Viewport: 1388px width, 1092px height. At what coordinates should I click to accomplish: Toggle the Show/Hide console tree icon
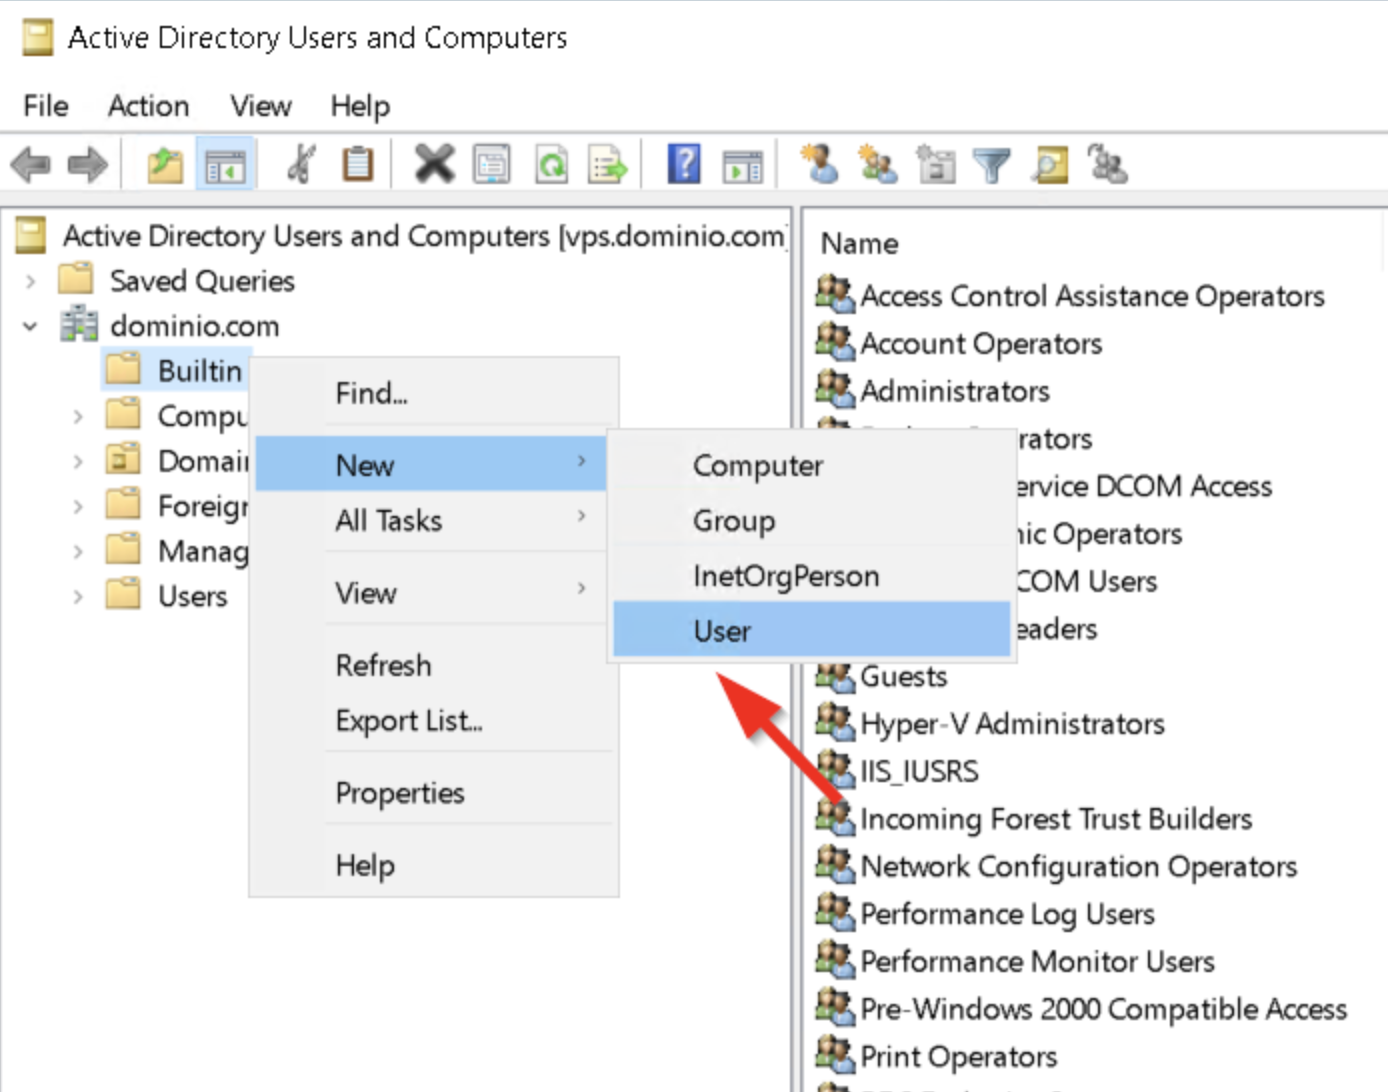click(x=225, y=165)
